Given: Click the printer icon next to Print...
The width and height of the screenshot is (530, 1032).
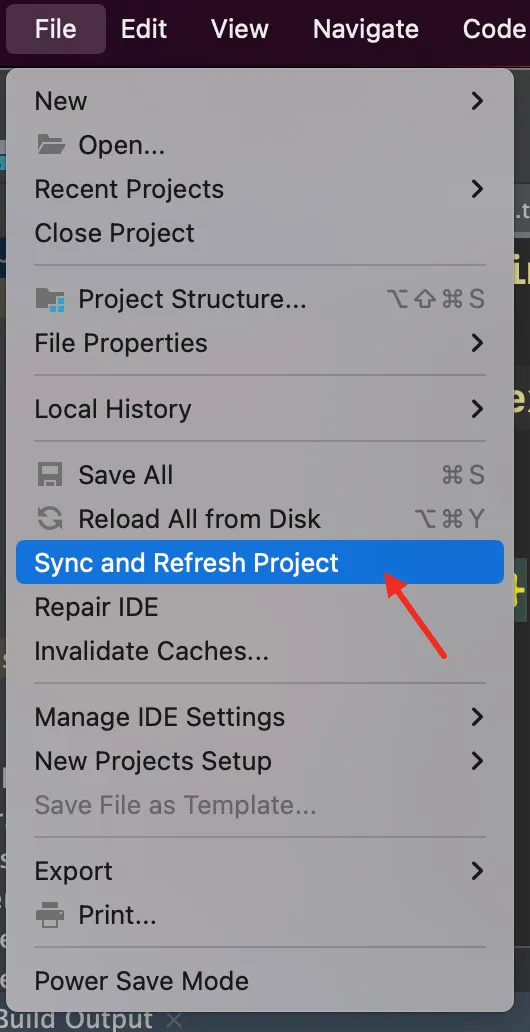Looking at the screenshot, I should coord(50,915).
